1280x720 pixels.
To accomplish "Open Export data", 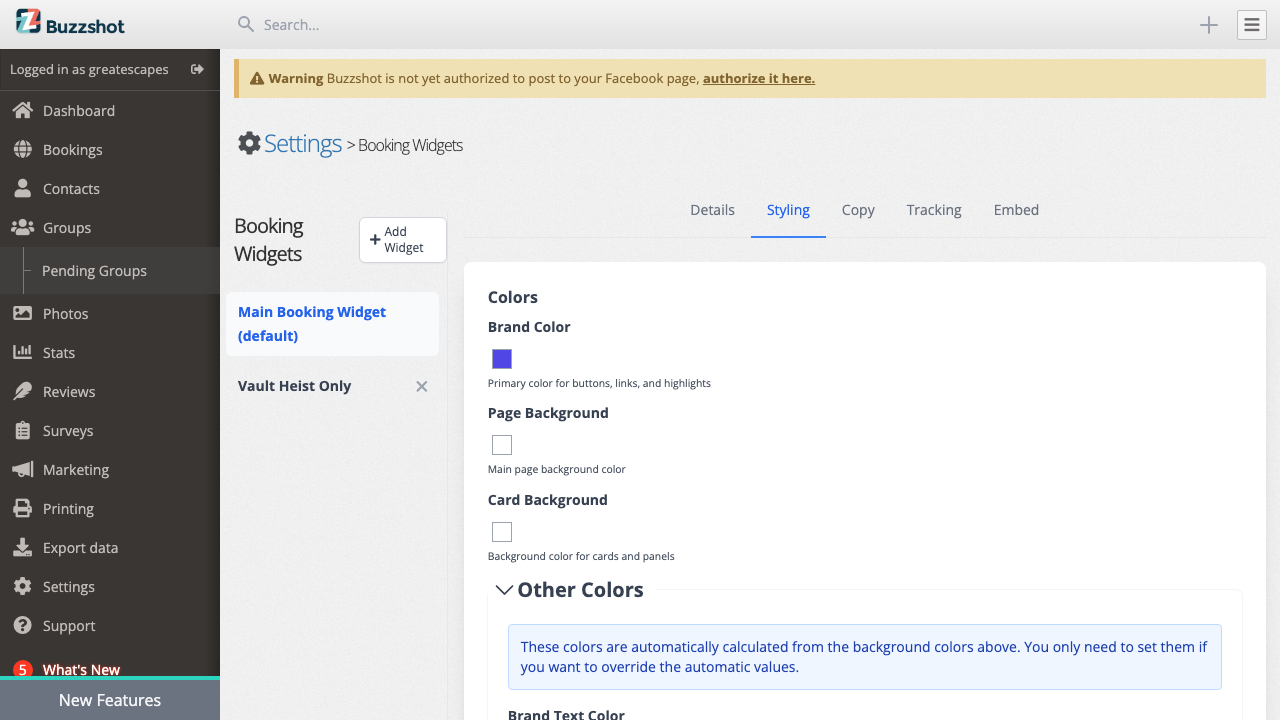I will pyautogui.click(x=80, y=547).
